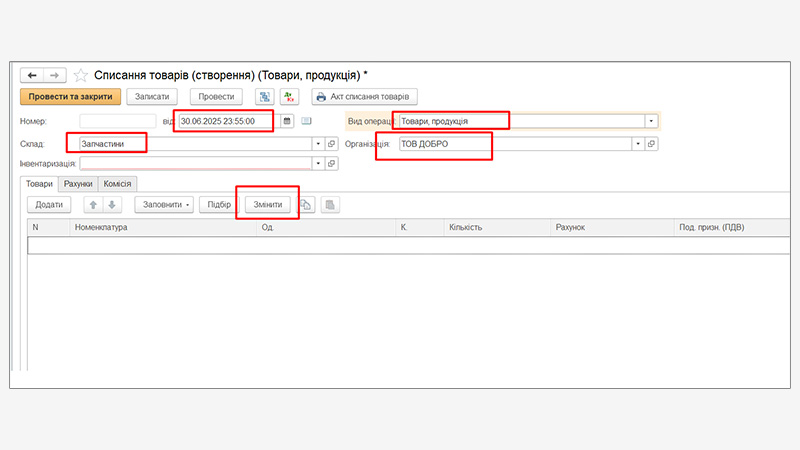Go back with the left arrow button
Viewport: 800px width, 450px height.
click(x=33, y=75)
